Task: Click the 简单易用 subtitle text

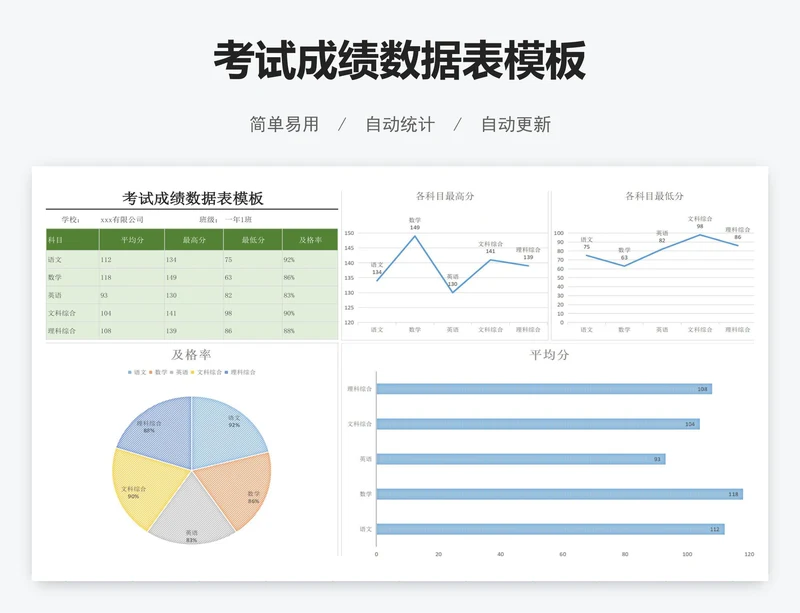Action: coord(284,125)
